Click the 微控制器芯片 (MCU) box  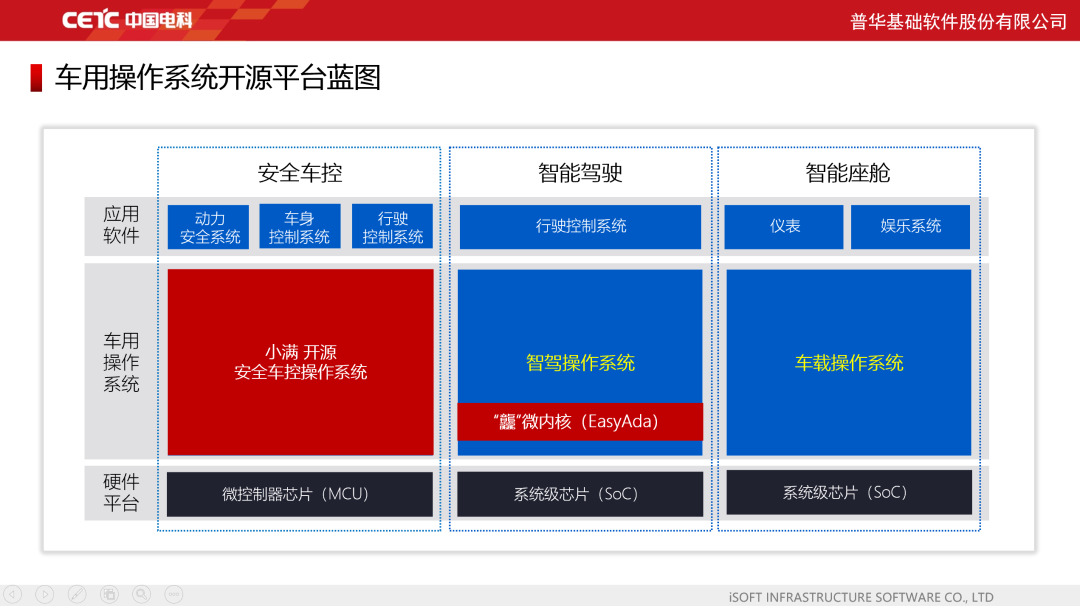(299, 494)
